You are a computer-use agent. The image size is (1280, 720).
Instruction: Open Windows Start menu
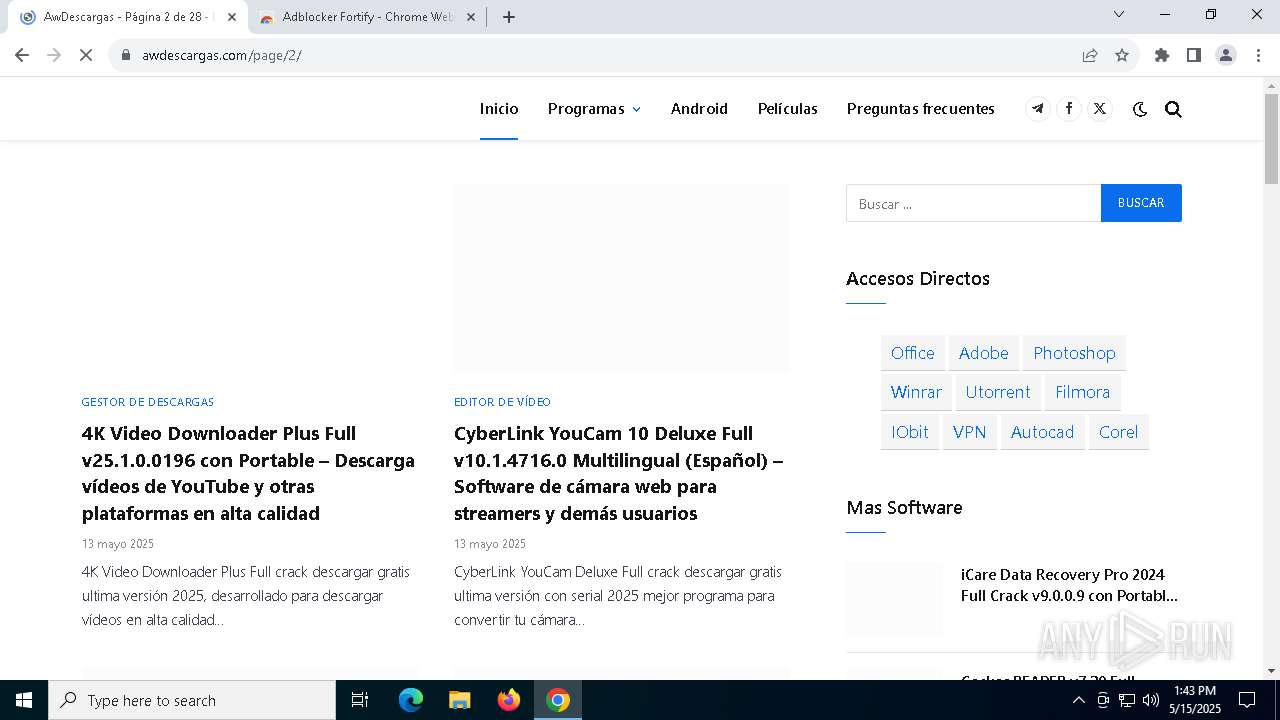[x=24, y=700]
